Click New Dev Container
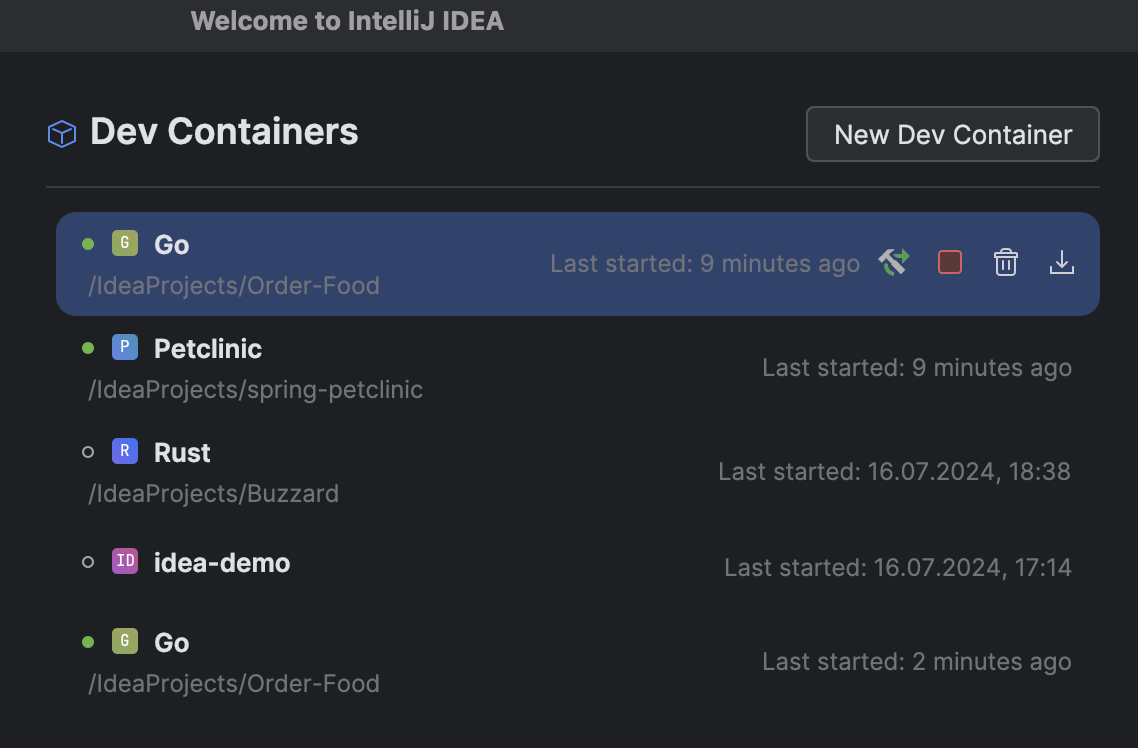Viewport: 1138px width, 748px height. click(951, 134)
